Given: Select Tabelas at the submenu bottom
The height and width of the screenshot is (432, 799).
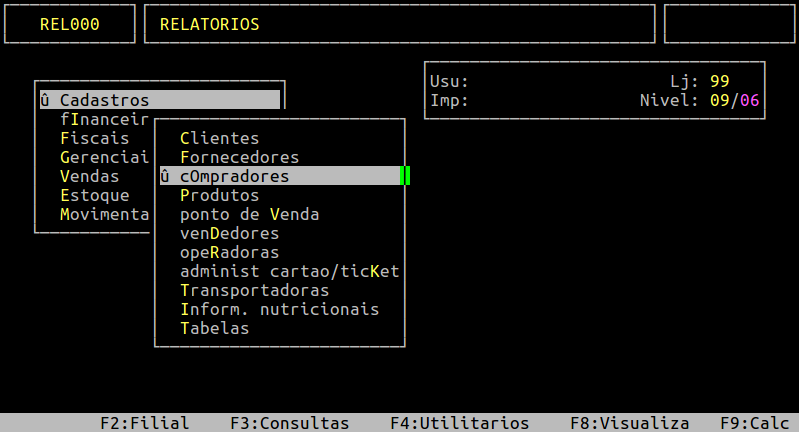Looking at the screenshot, I should coord(215,328).
